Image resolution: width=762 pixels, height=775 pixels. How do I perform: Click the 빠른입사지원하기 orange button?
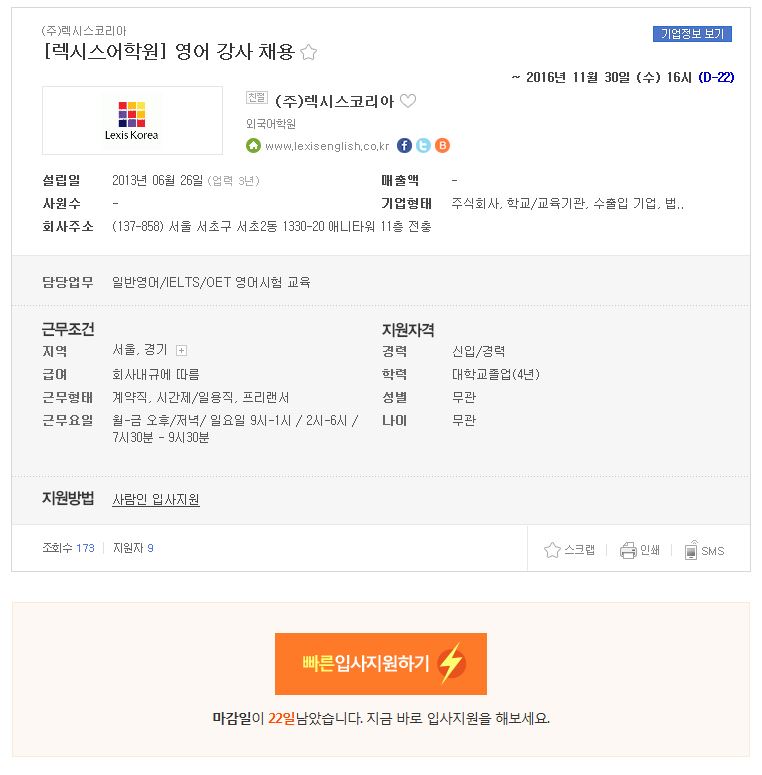[381, 664]
